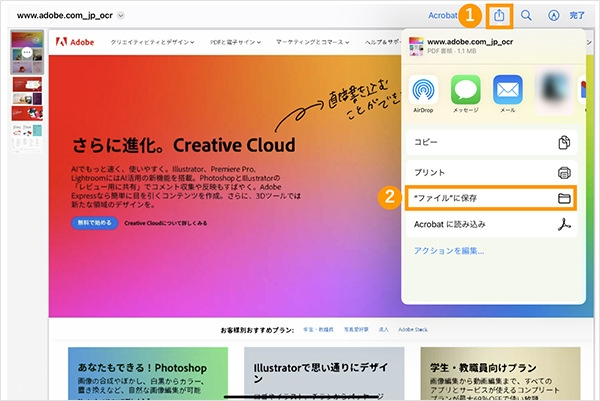
Task: Open the あなたもできる！Photoshop card
Action: tap(148, 374)
